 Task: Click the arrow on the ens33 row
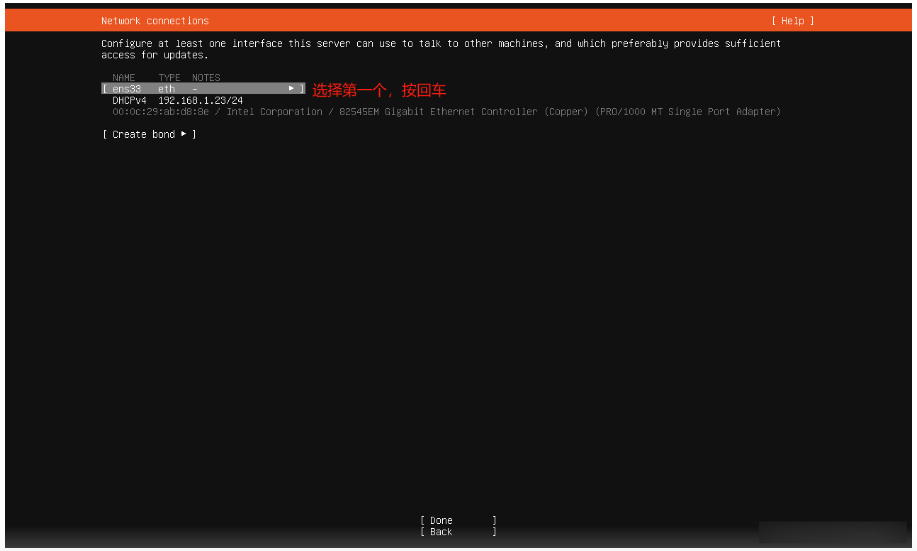[291, 89]
